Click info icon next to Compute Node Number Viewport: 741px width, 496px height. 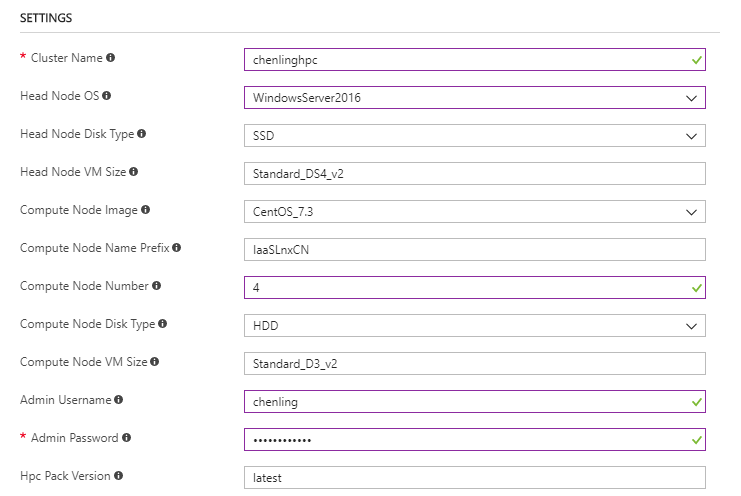tap(156, 286)
